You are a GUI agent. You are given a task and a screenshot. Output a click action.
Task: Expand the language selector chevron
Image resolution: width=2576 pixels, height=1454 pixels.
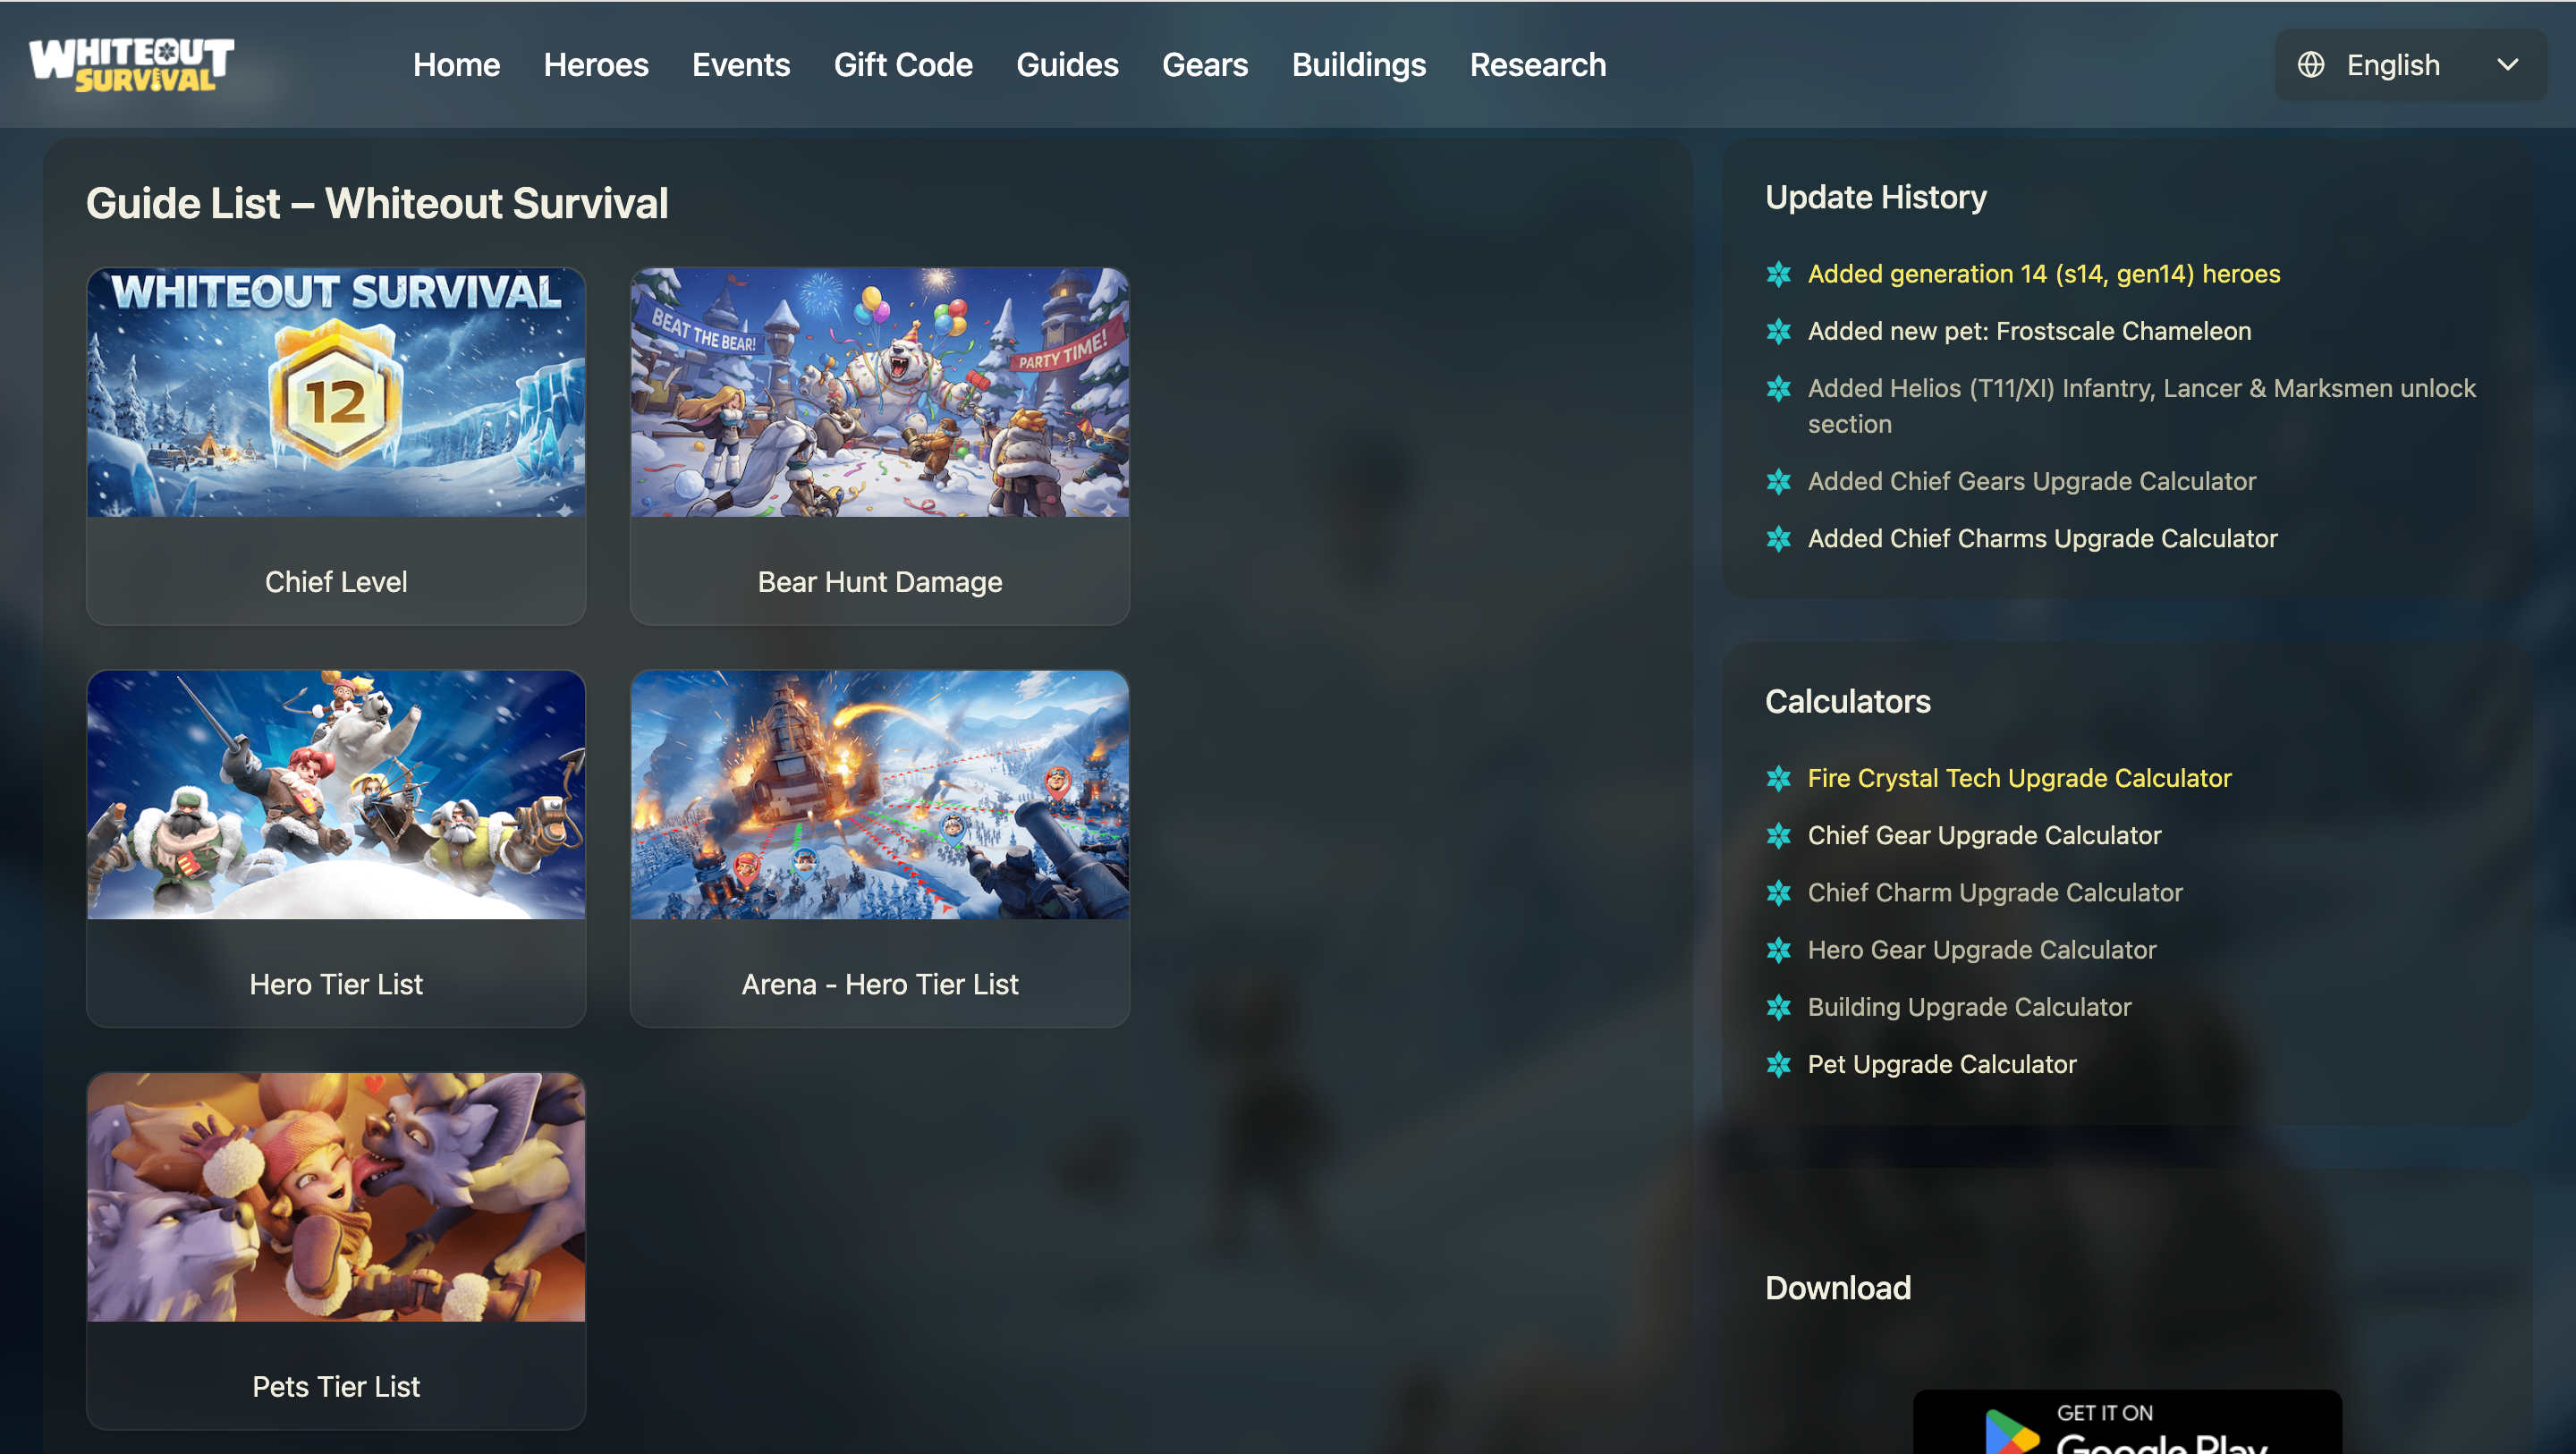(2509, 64)
